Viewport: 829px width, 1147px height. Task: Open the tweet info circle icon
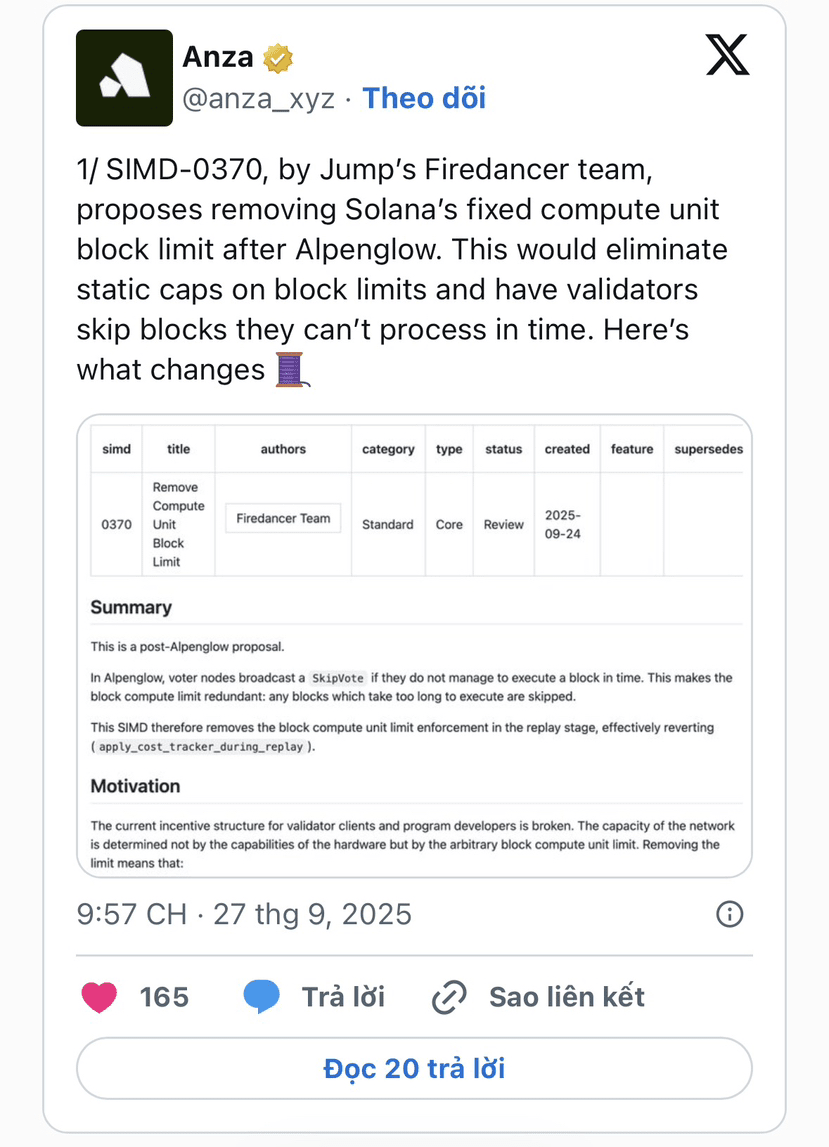tap(729, 914)
